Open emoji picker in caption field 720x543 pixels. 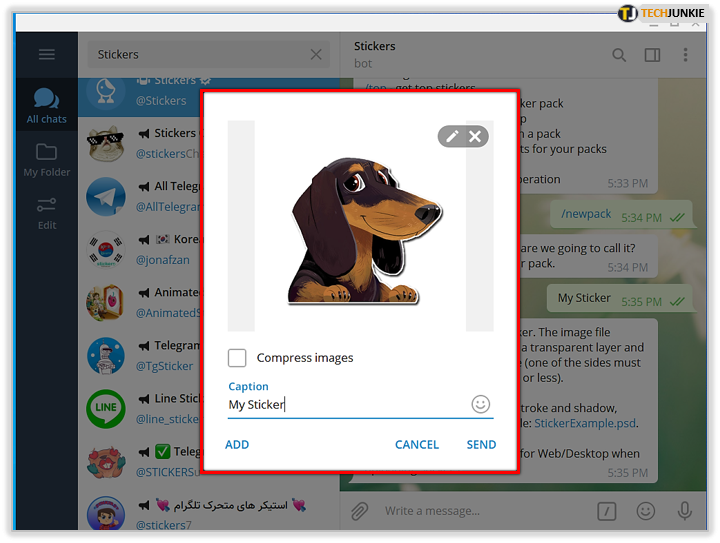click(480, 404)
